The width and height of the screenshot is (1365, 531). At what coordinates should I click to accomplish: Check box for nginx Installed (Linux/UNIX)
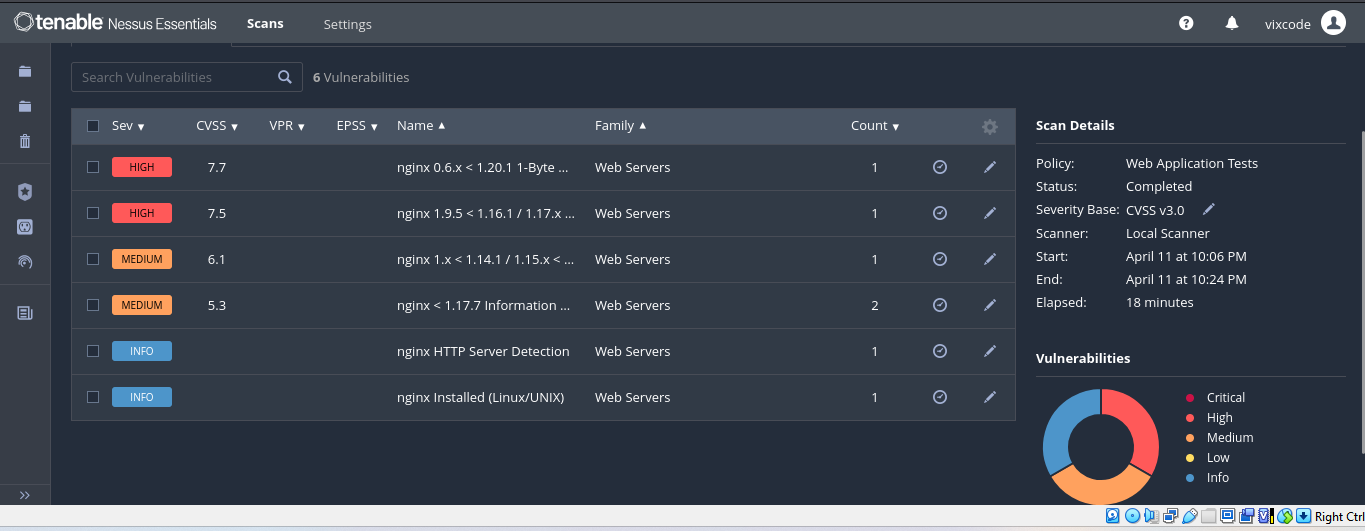[93, 397]
